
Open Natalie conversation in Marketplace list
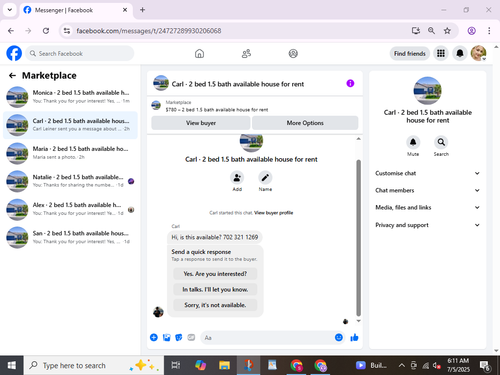pos(70,181)
